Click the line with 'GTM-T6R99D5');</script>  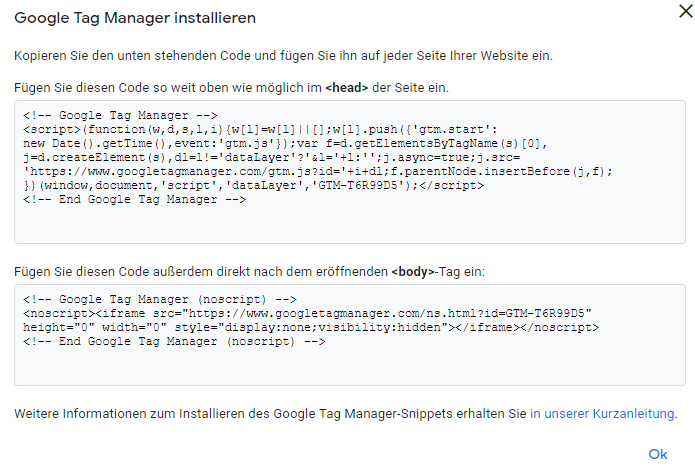pos(254,185)
